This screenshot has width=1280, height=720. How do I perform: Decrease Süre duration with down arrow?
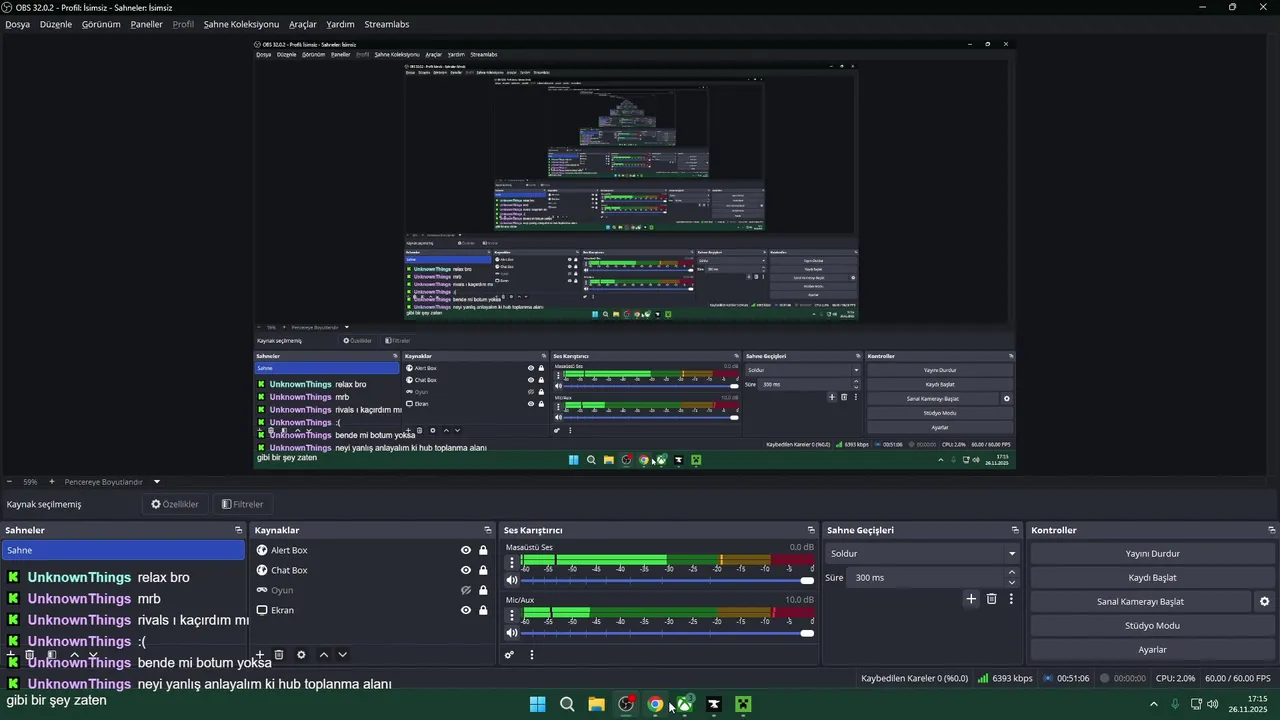pos(1012,582)
